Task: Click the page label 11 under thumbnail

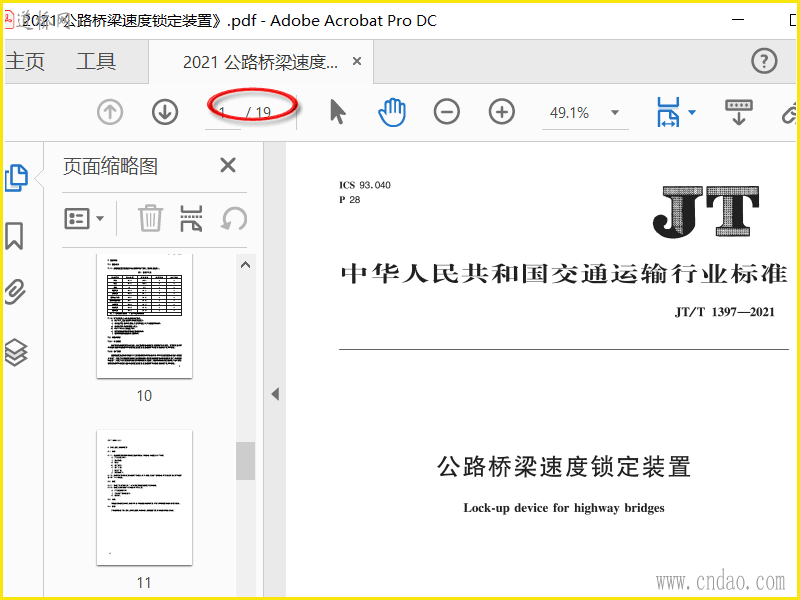Action: coord(144,583)
